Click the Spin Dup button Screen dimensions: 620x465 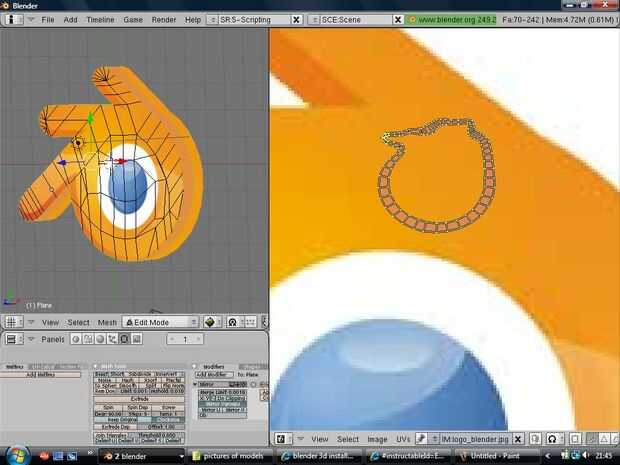click(x=138, y=407)
